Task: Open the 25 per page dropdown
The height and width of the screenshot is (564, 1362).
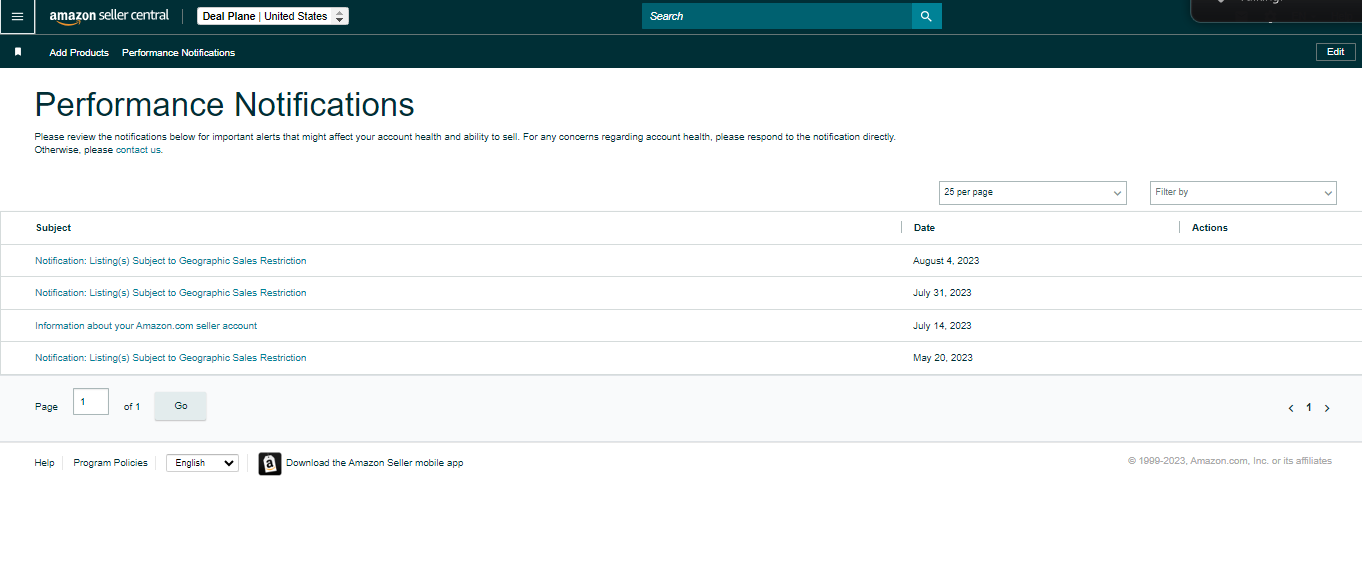Action: point(1033,192)
